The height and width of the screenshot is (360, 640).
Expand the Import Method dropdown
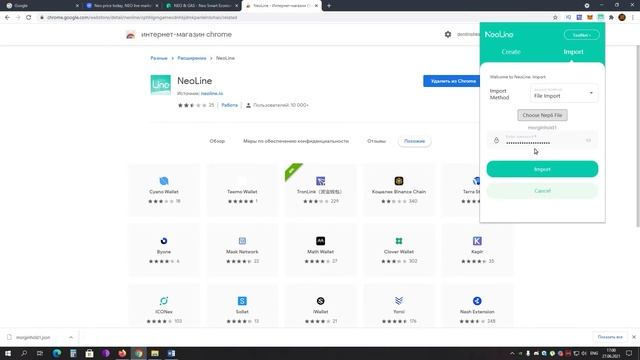564,93
